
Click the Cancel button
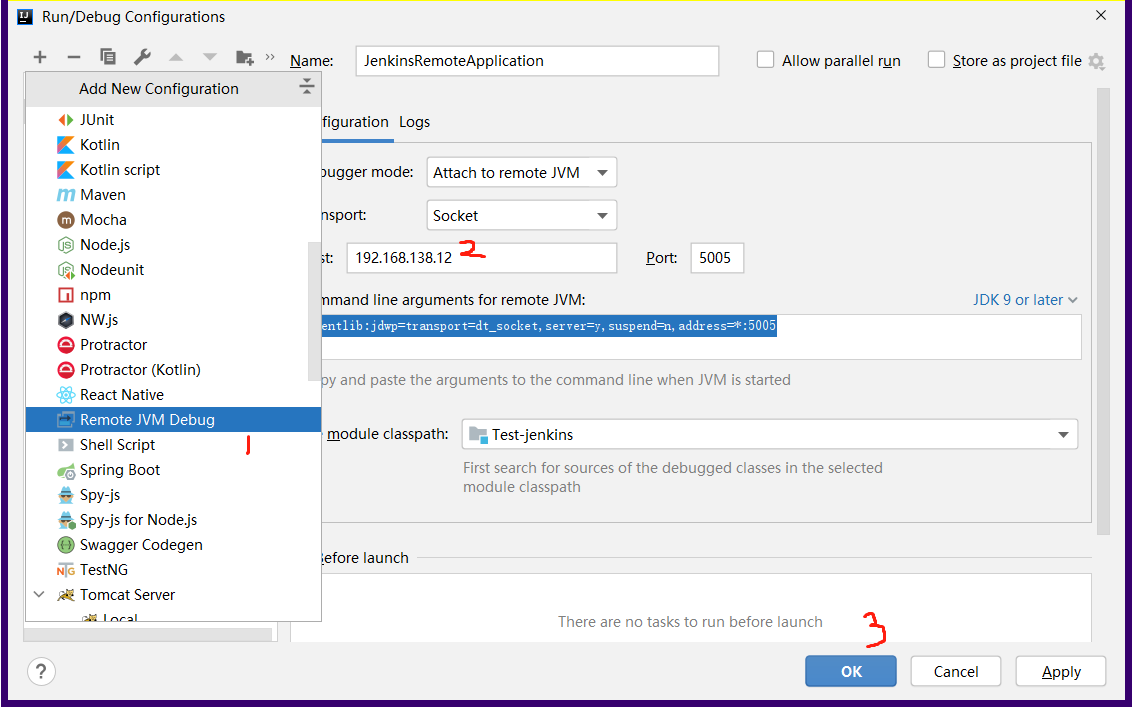[955, 671]
